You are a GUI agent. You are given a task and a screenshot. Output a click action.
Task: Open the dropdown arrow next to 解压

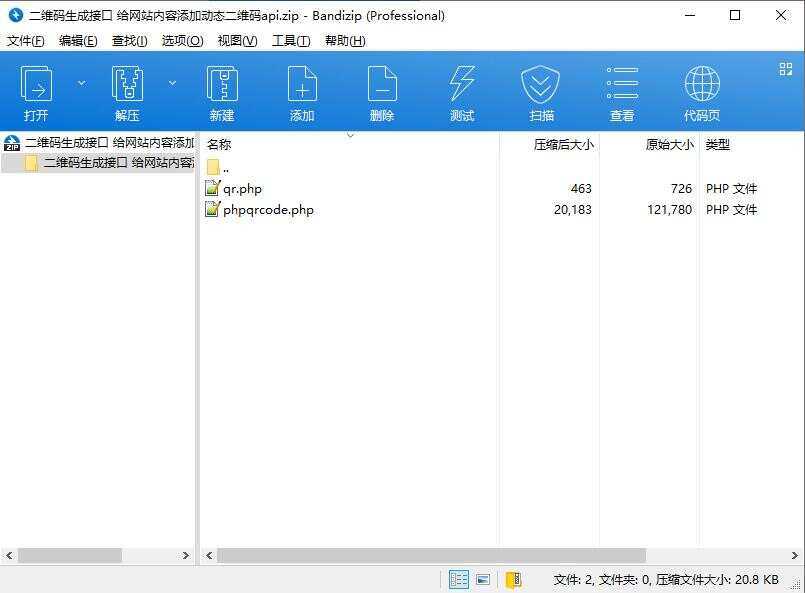pos(172,83)
